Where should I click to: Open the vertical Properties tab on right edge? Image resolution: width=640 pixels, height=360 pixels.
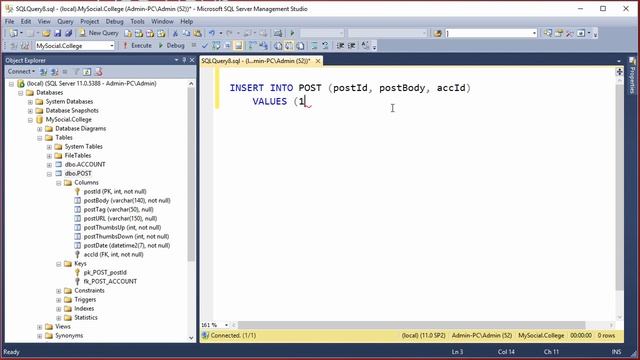tap(633, 76)
